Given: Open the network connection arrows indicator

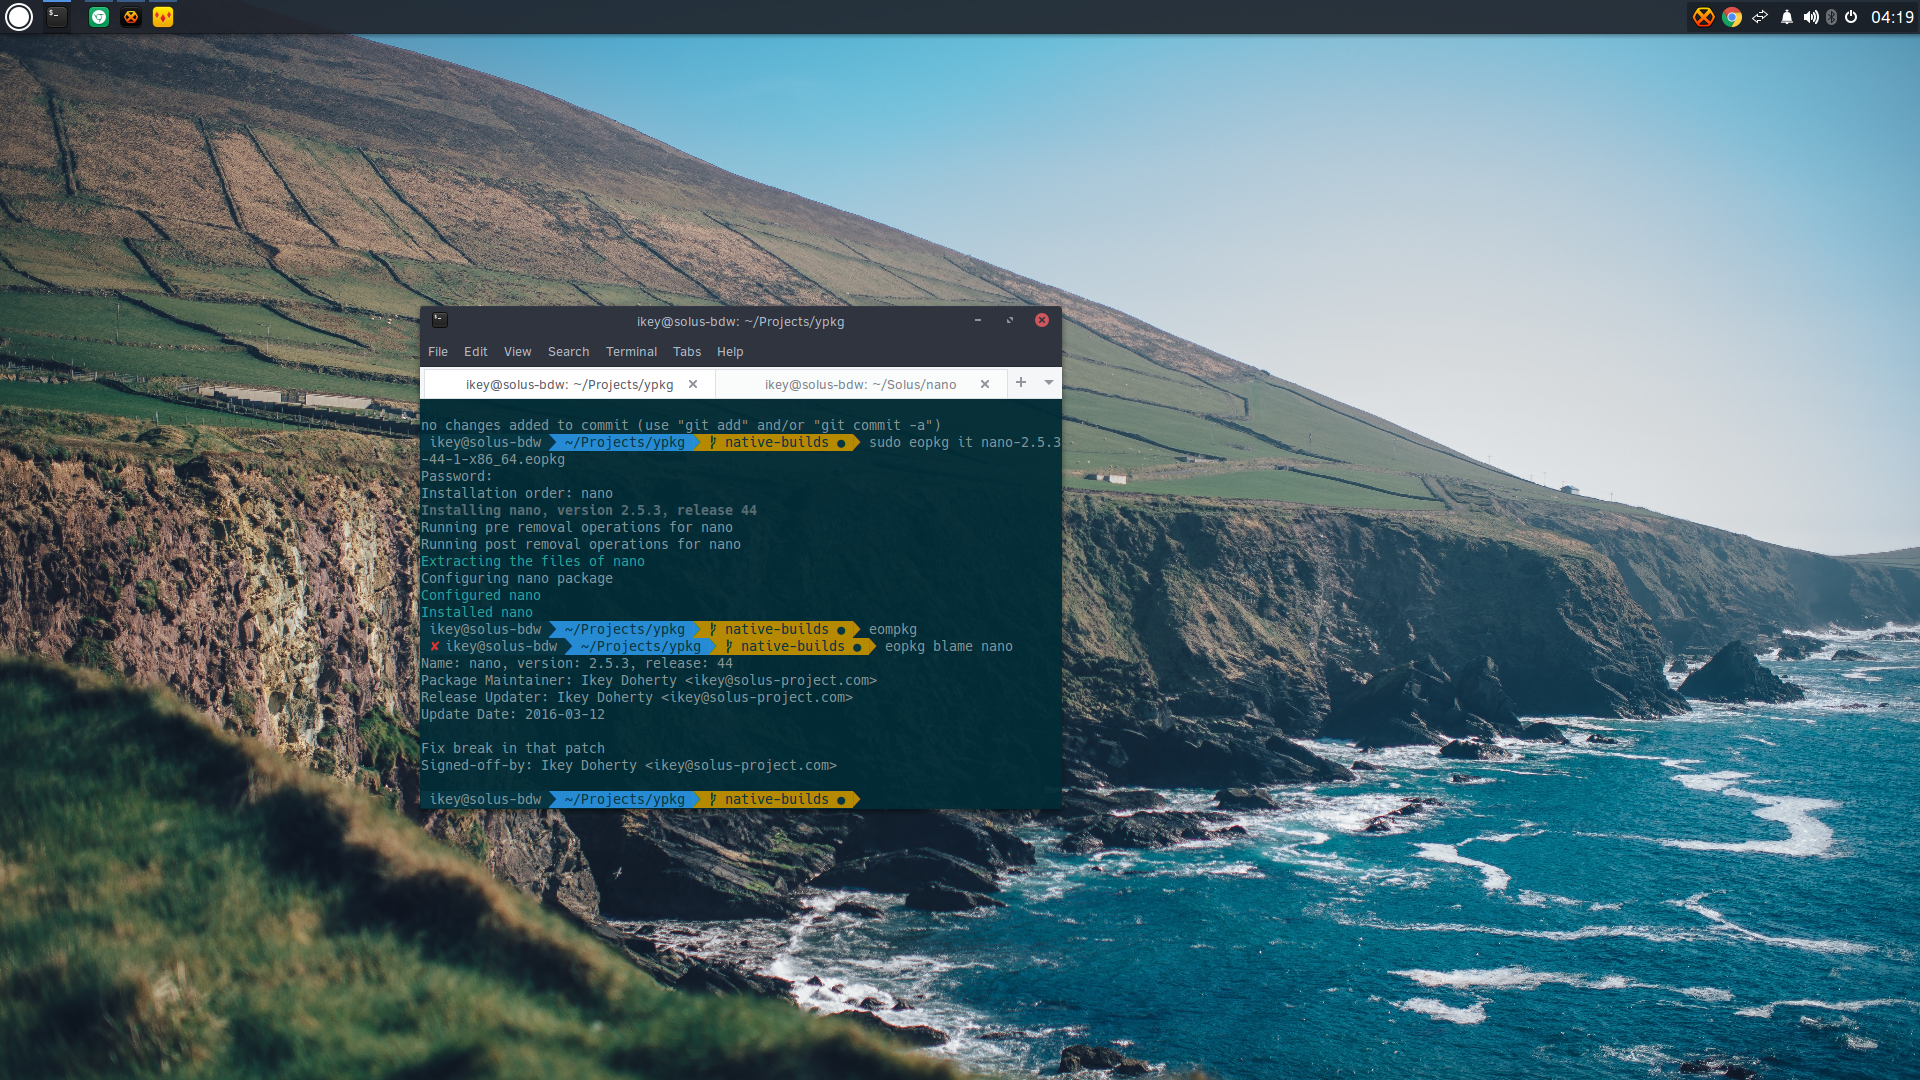Looking at the screenshot, I should click(1760, 17).
